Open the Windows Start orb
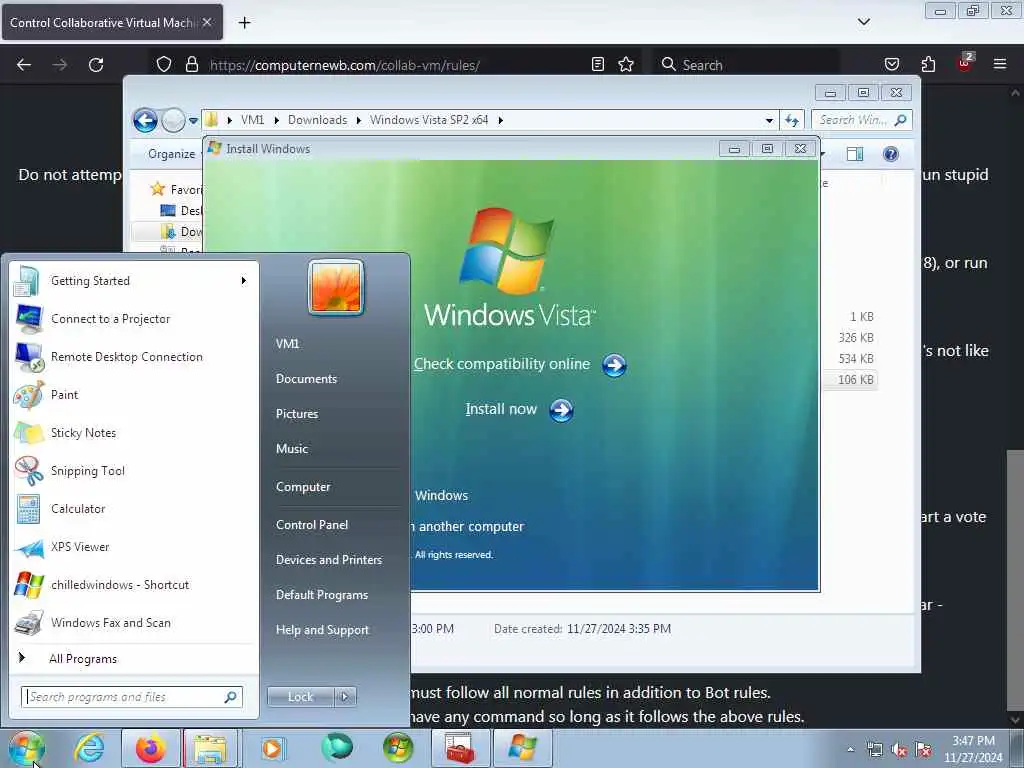Viewport: 1024px width, 768px height. (26, 748)
